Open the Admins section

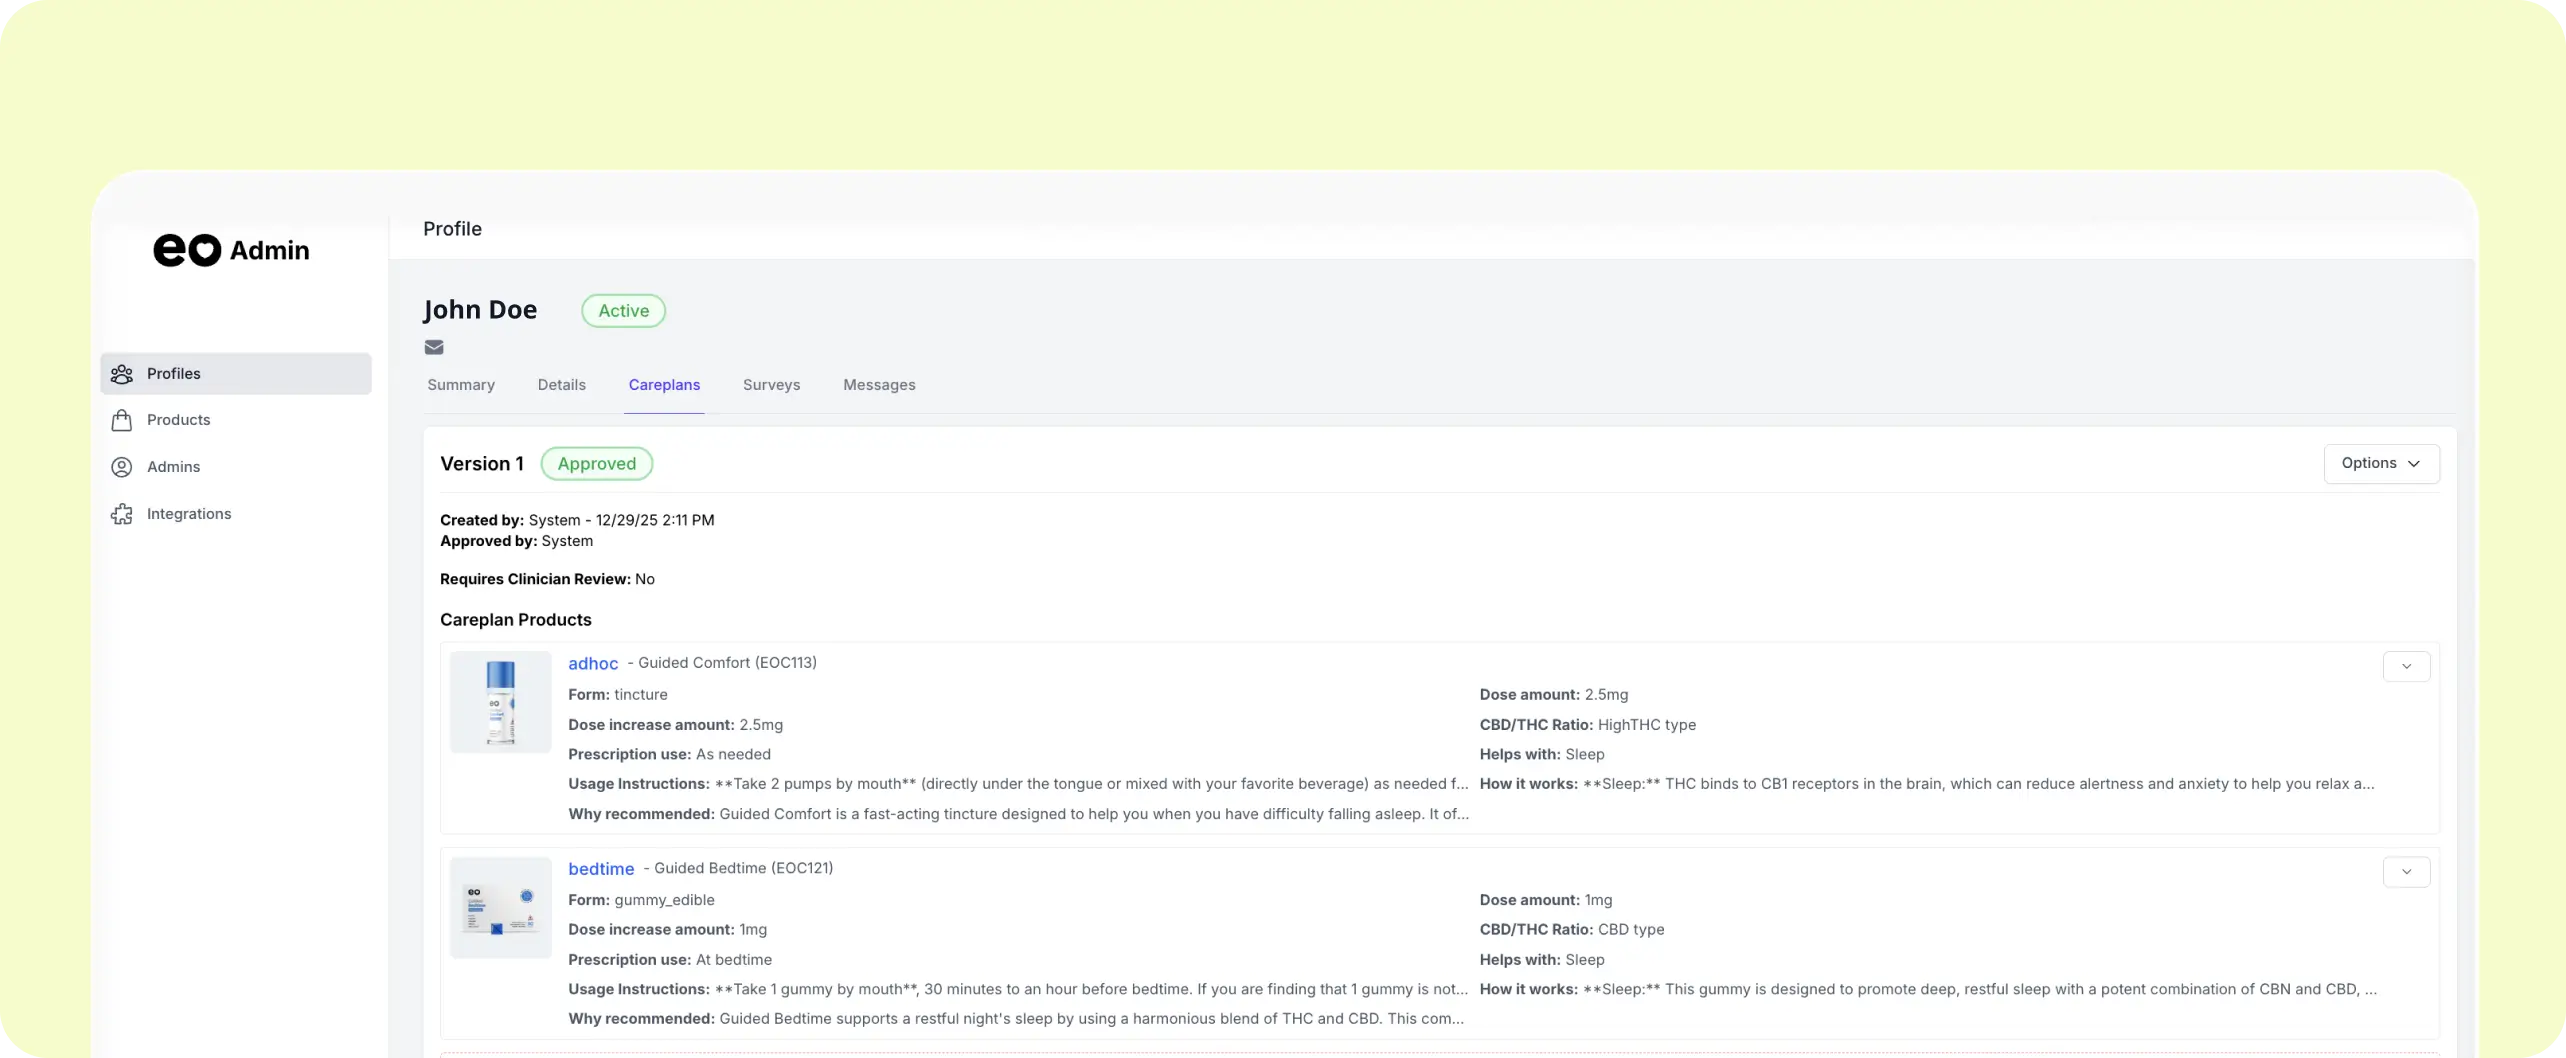pos(173,466)
